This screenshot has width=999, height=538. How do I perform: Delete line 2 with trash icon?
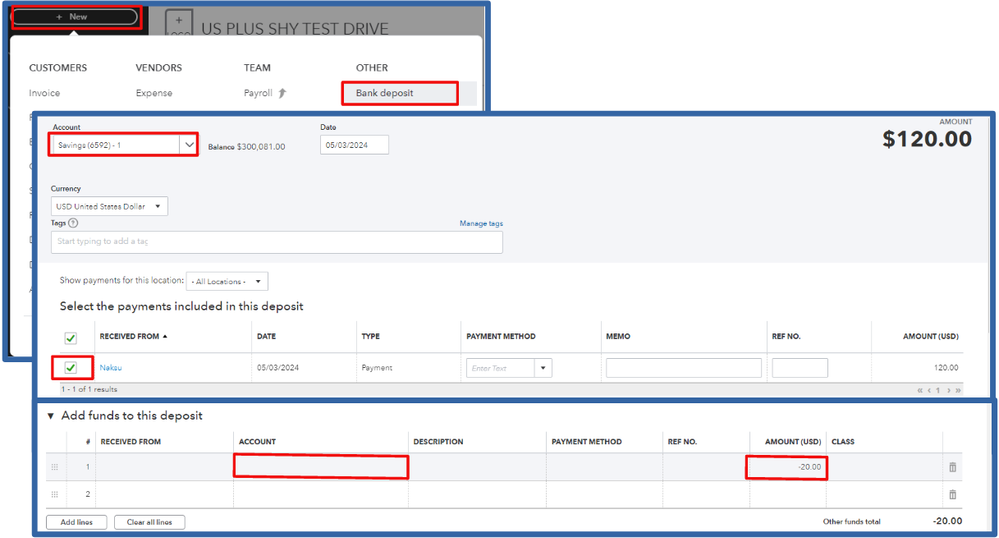pyautogui.click(x=952, y=495)
